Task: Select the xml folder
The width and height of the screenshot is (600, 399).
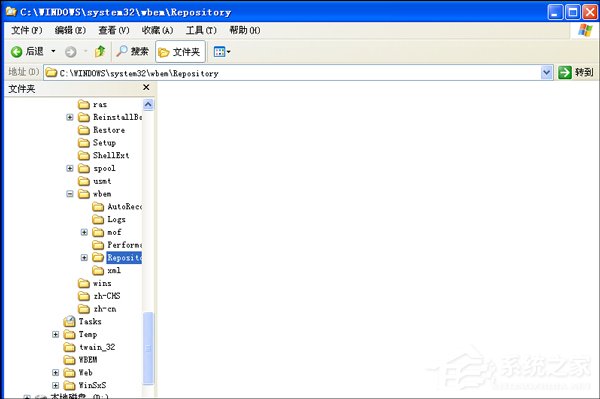Action: [107, 270]
